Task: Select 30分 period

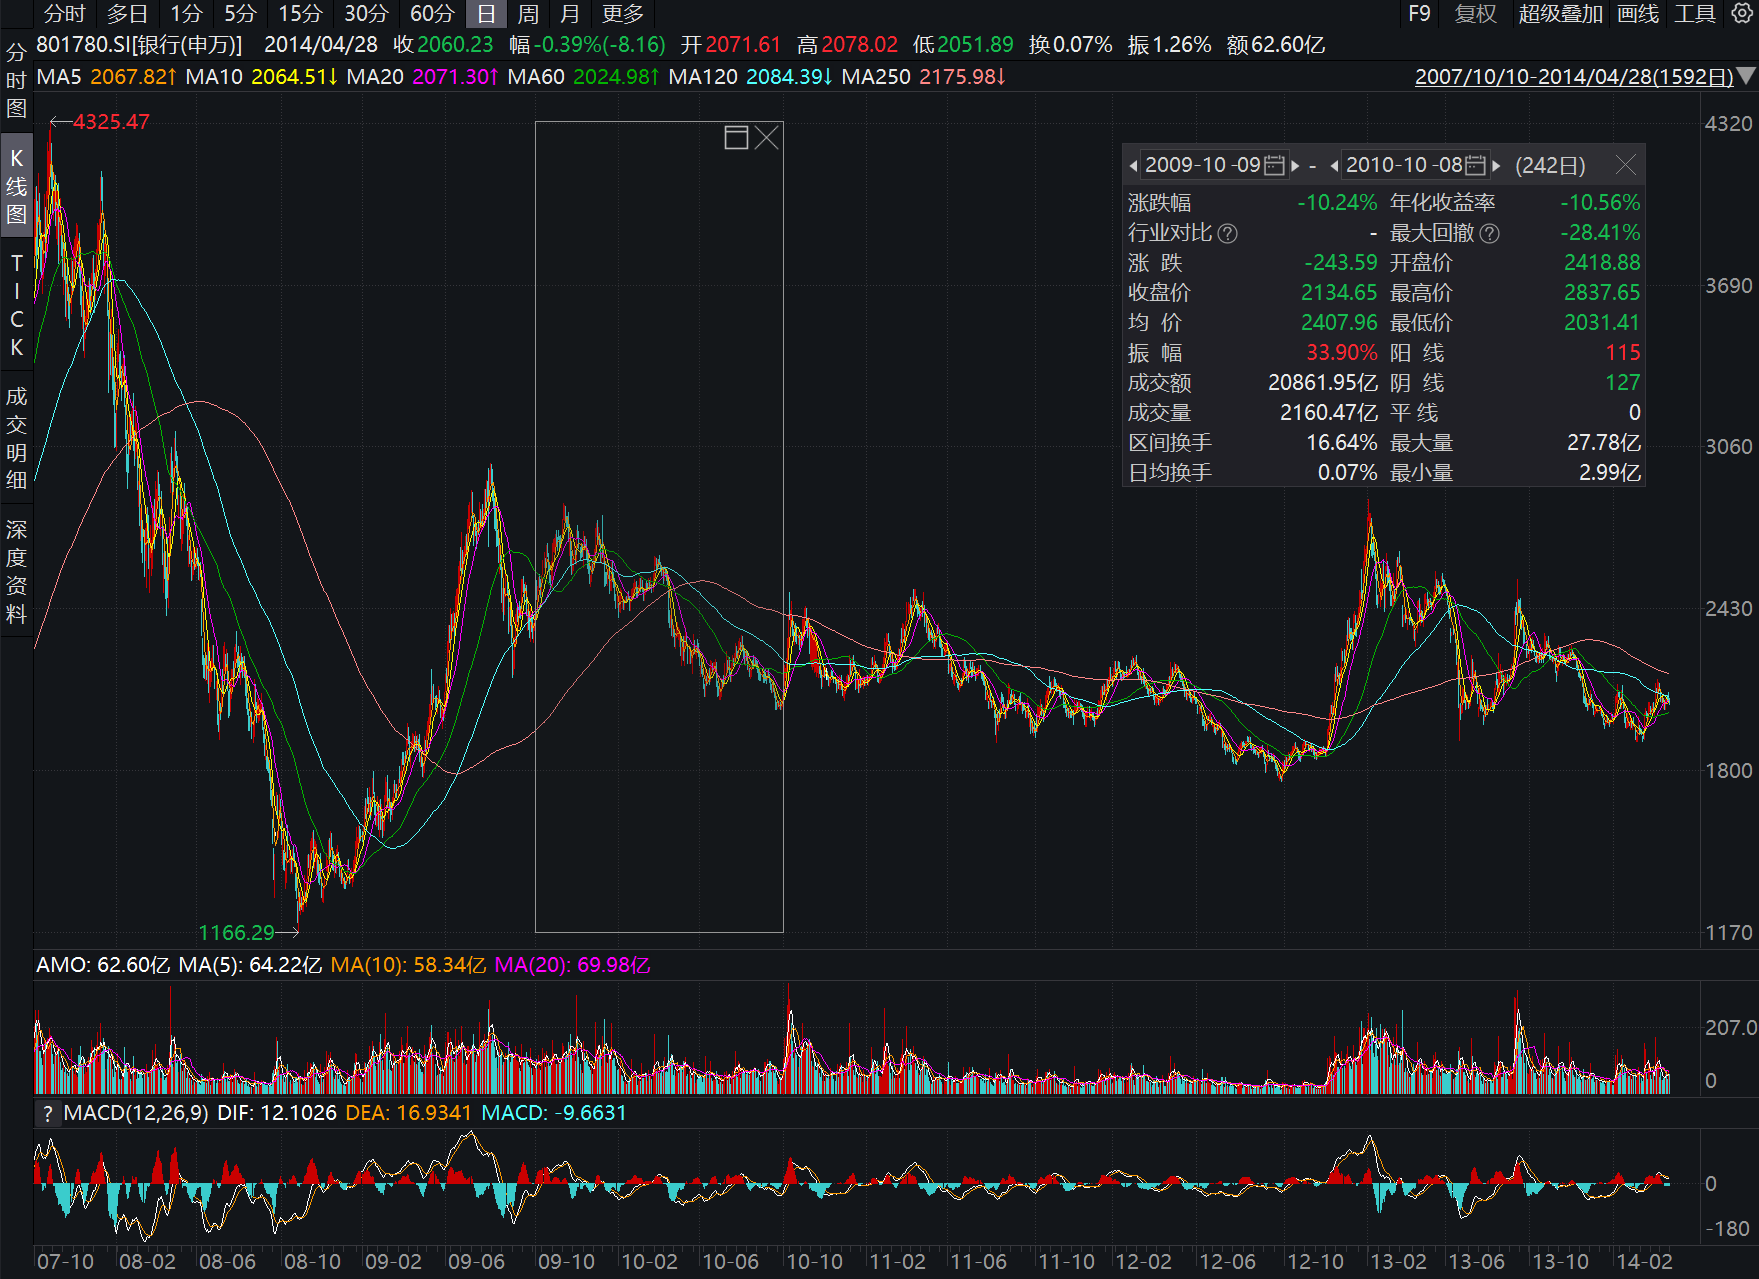Action: [366, 14]
